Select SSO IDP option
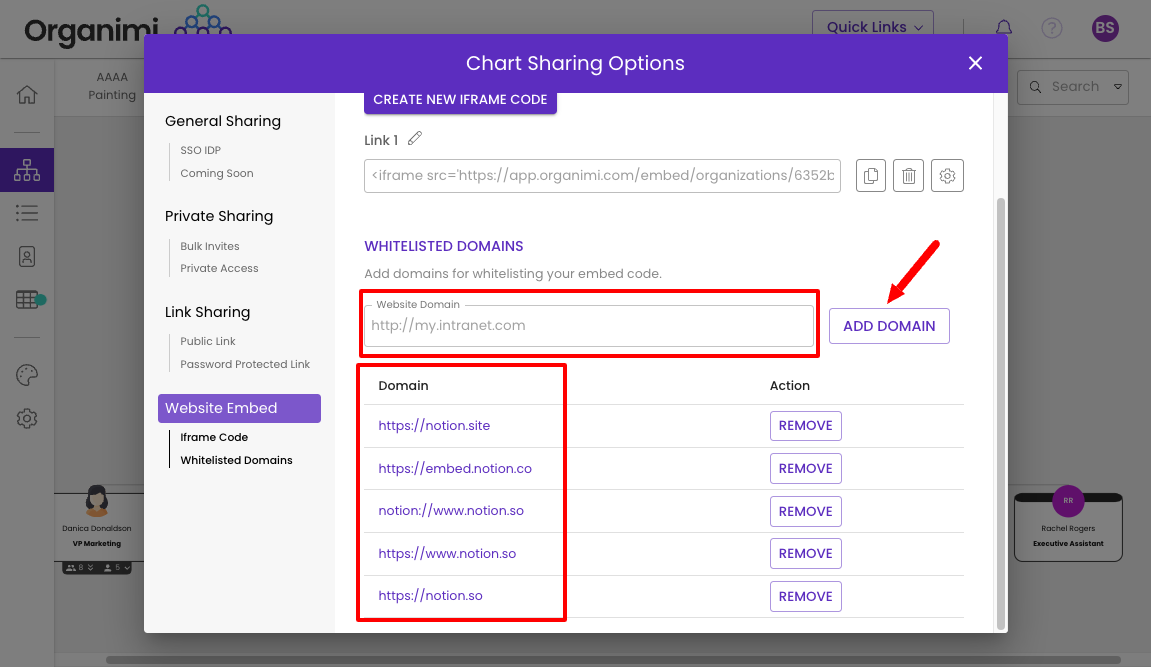1151x667 pixels. pyautogui.click(x=200, y=150)
